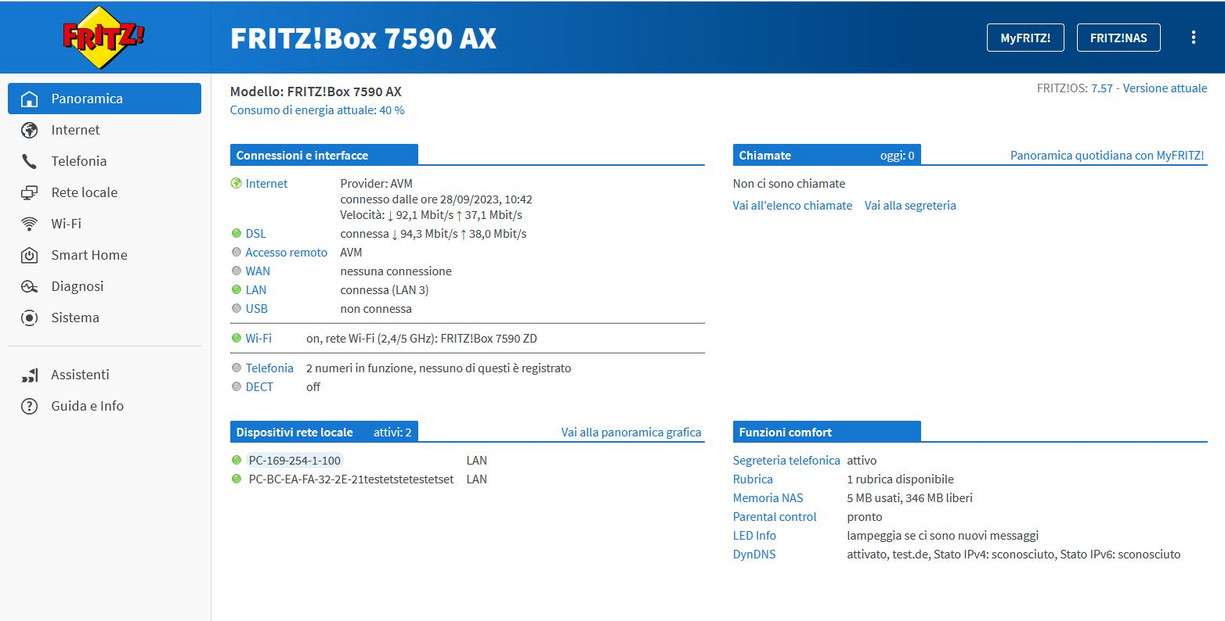Open the Telefonia menu
Screen dimensions: 1225x621
pyautogui.click(x=104, y=161)
